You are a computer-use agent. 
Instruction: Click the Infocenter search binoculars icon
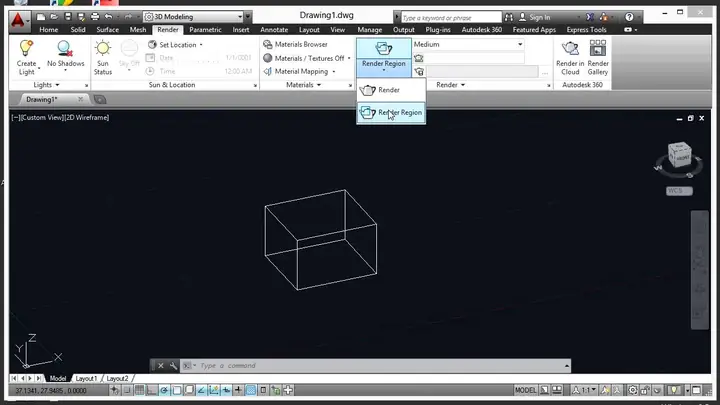click(x=509, y=17)
